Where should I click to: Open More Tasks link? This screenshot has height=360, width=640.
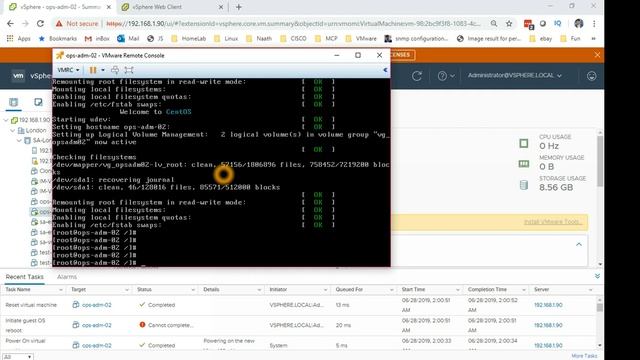tap(584, 356)
